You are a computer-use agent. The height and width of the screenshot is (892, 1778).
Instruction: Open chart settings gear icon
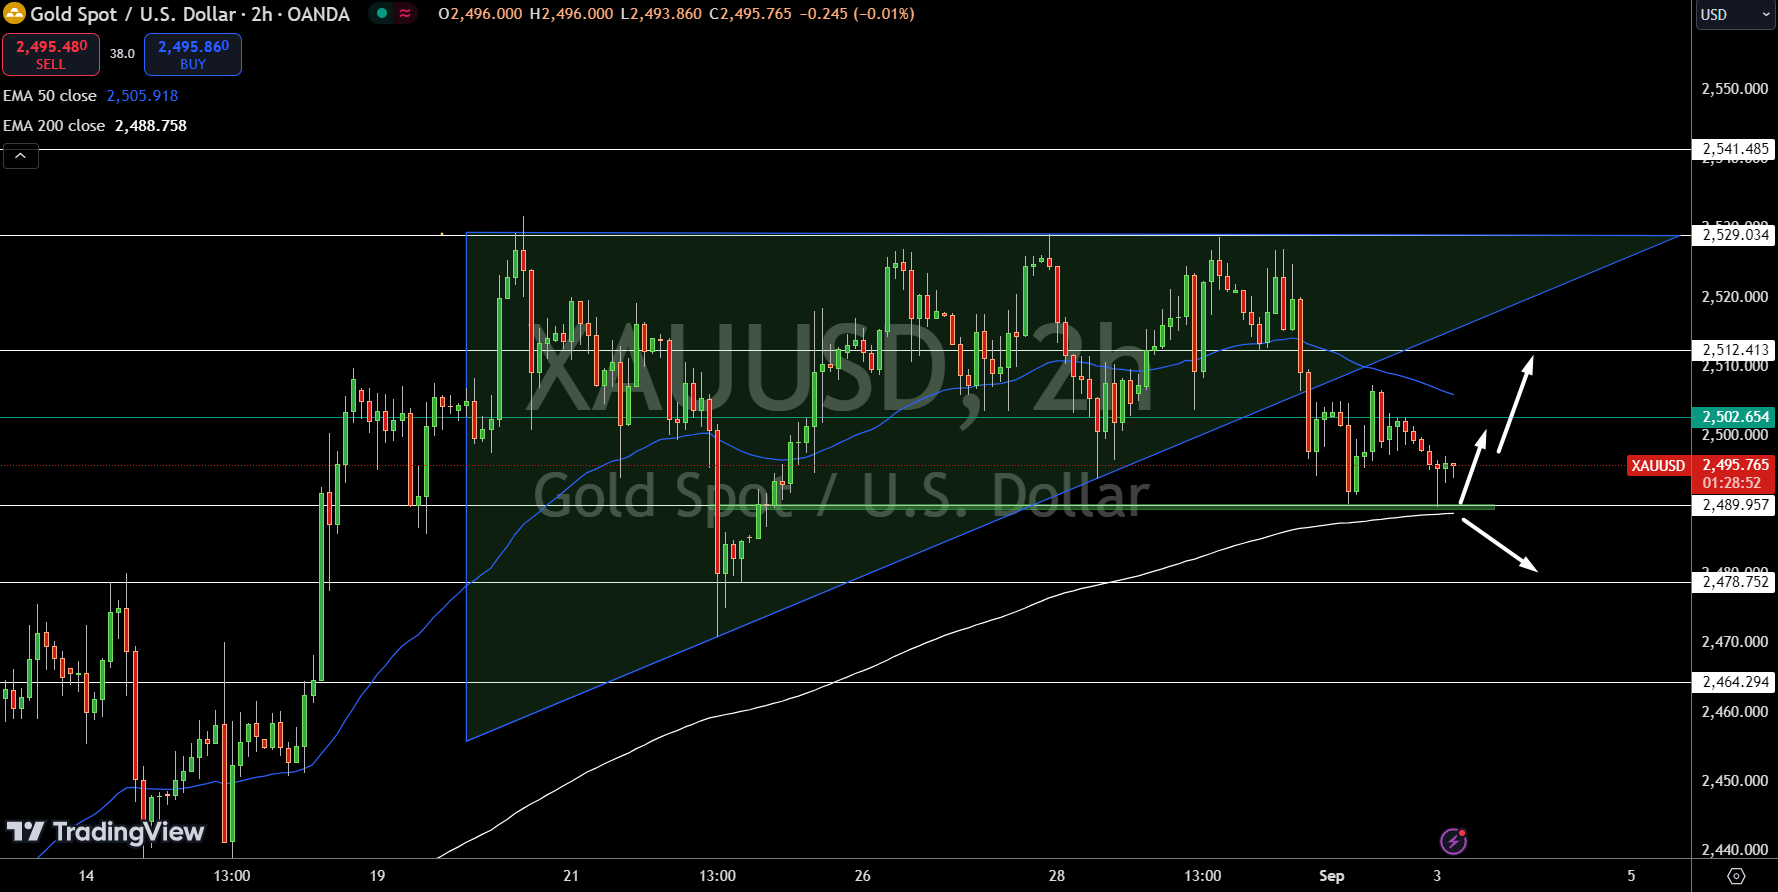[x=1736, y=876]
